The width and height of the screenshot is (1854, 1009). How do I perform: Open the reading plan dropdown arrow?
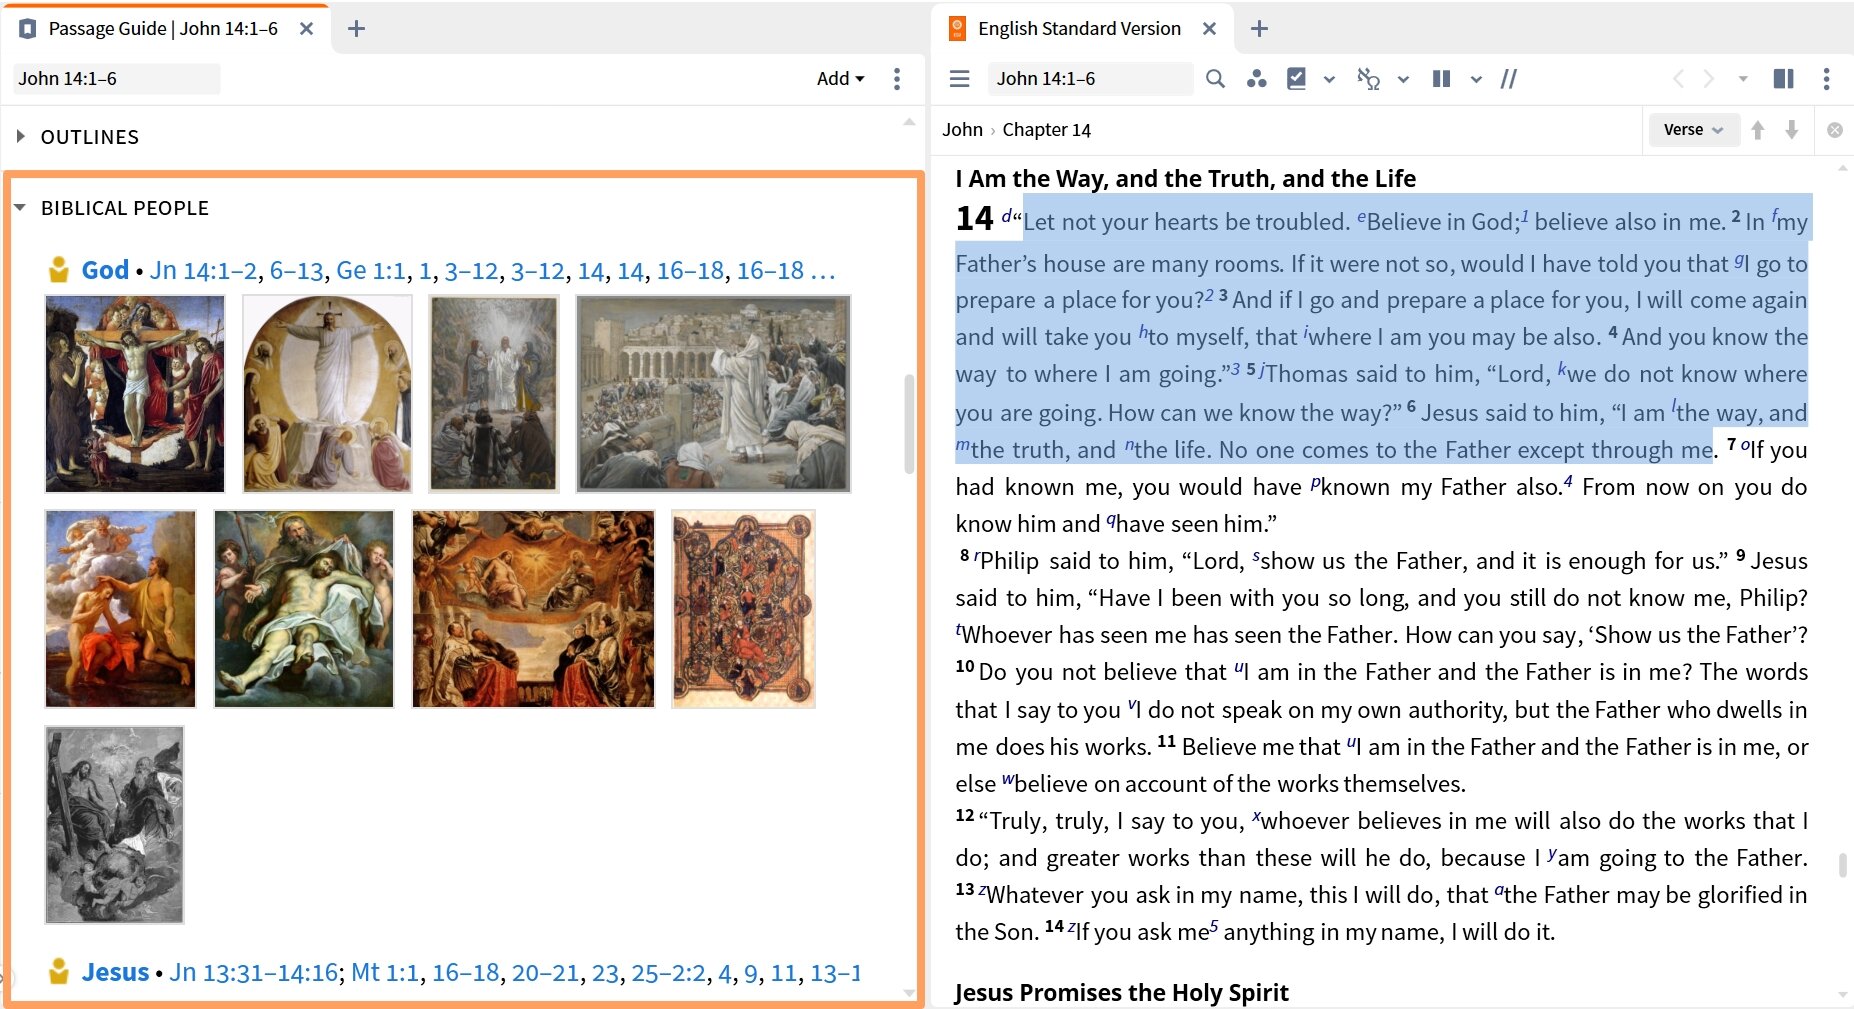click(1329, 79)
